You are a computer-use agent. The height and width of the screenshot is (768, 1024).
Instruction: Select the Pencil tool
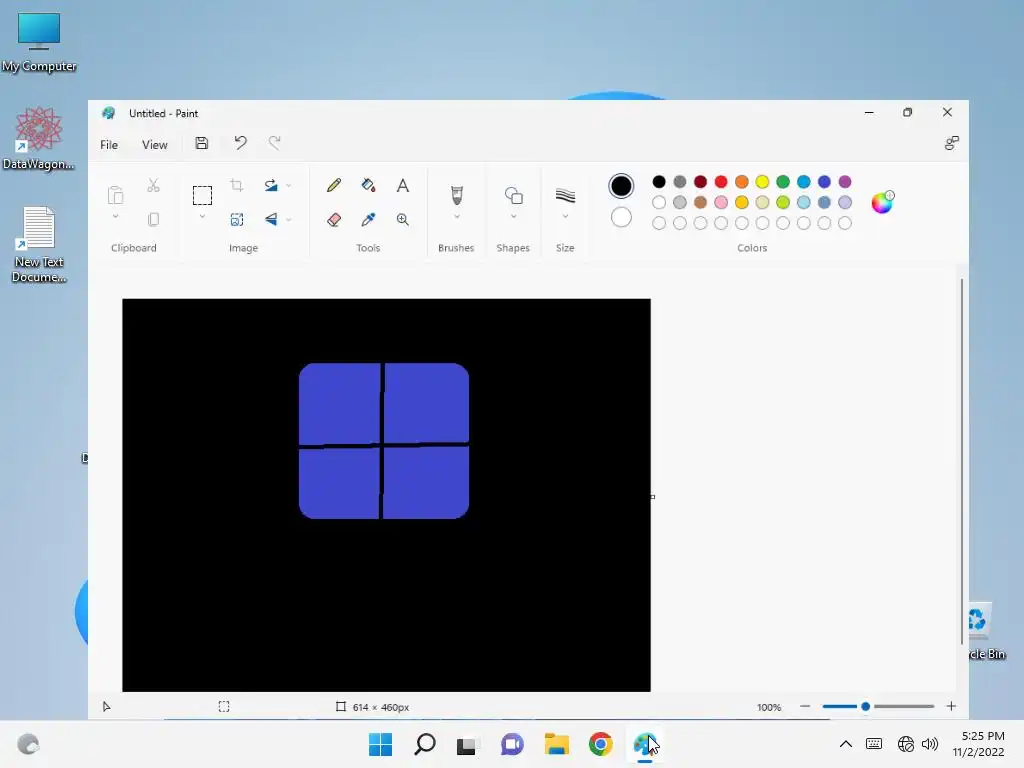click(x=334, y=185)
